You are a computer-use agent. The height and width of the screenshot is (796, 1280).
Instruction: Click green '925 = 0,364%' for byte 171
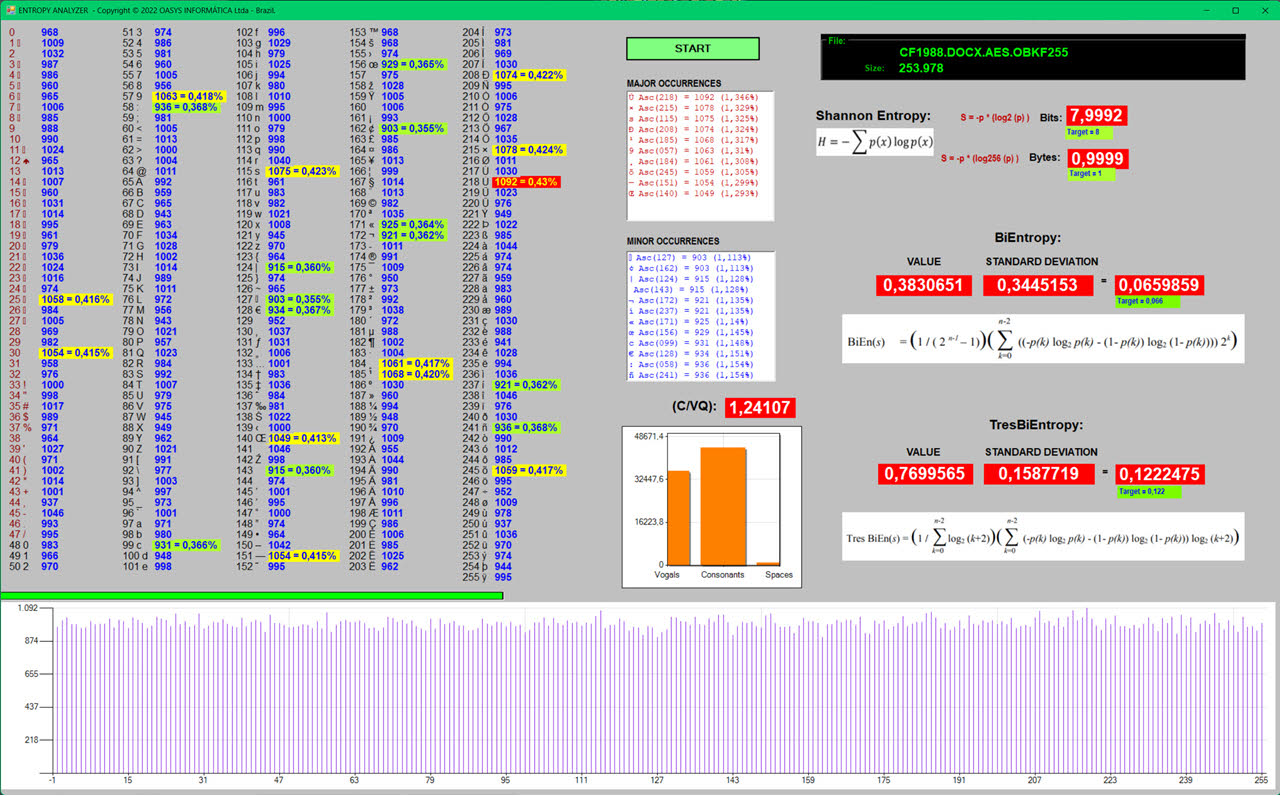(413, 225)
